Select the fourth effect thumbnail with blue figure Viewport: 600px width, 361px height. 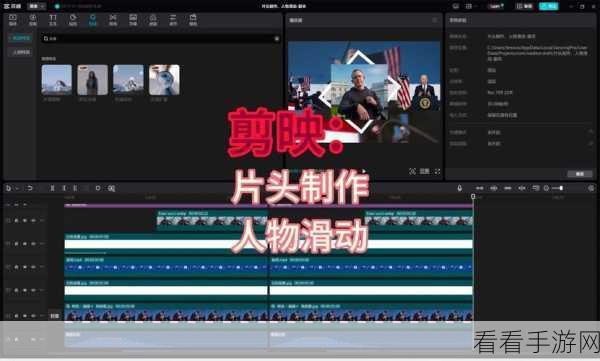pos(164,80)
